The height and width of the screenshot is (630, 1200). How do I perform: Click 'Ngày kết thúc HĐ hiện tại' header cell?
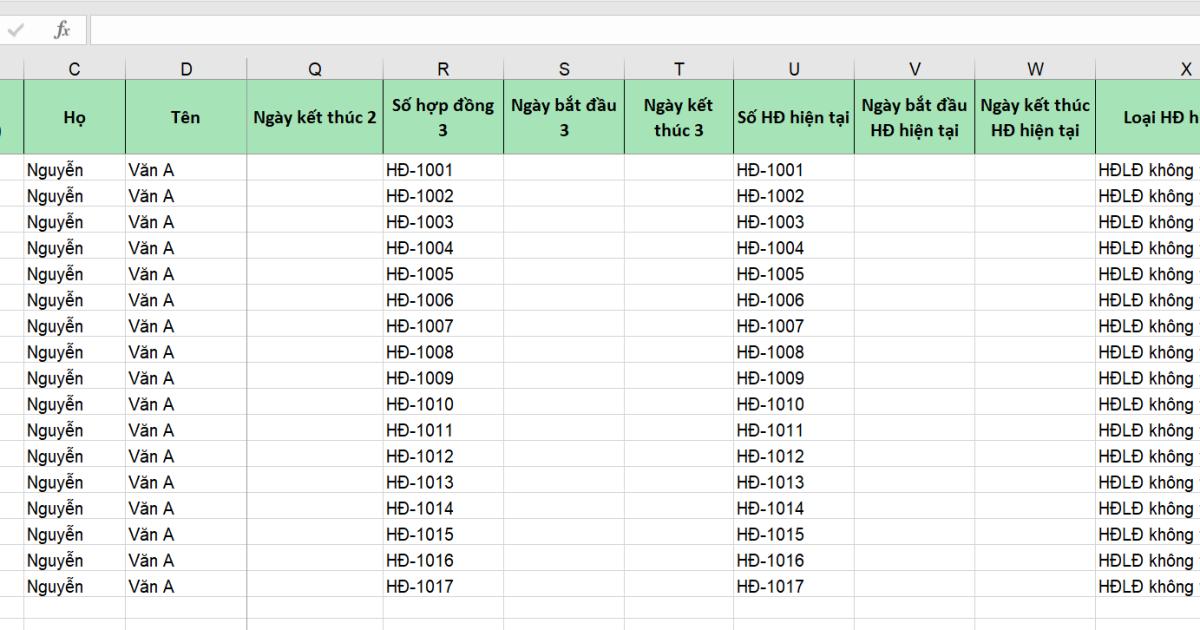(x=1036, y=117)
